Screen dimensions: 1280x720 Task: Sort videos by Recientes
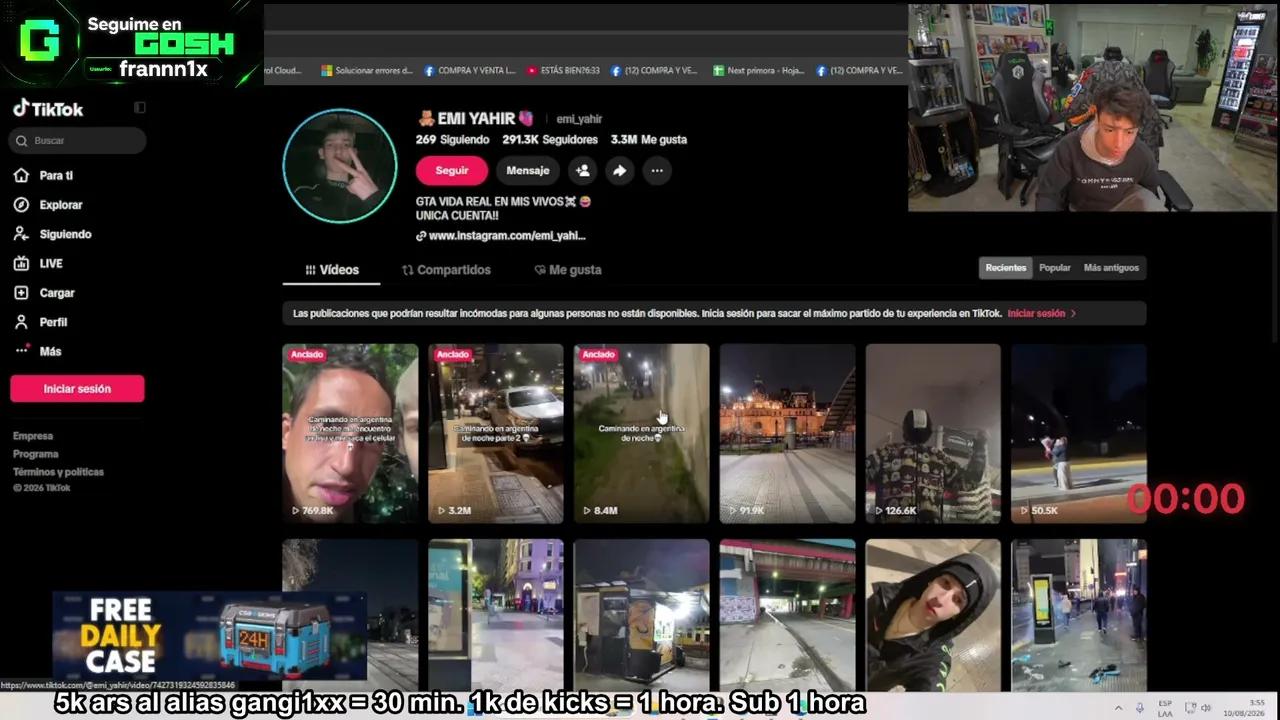pyautogui.click(x=1006, y=268)
